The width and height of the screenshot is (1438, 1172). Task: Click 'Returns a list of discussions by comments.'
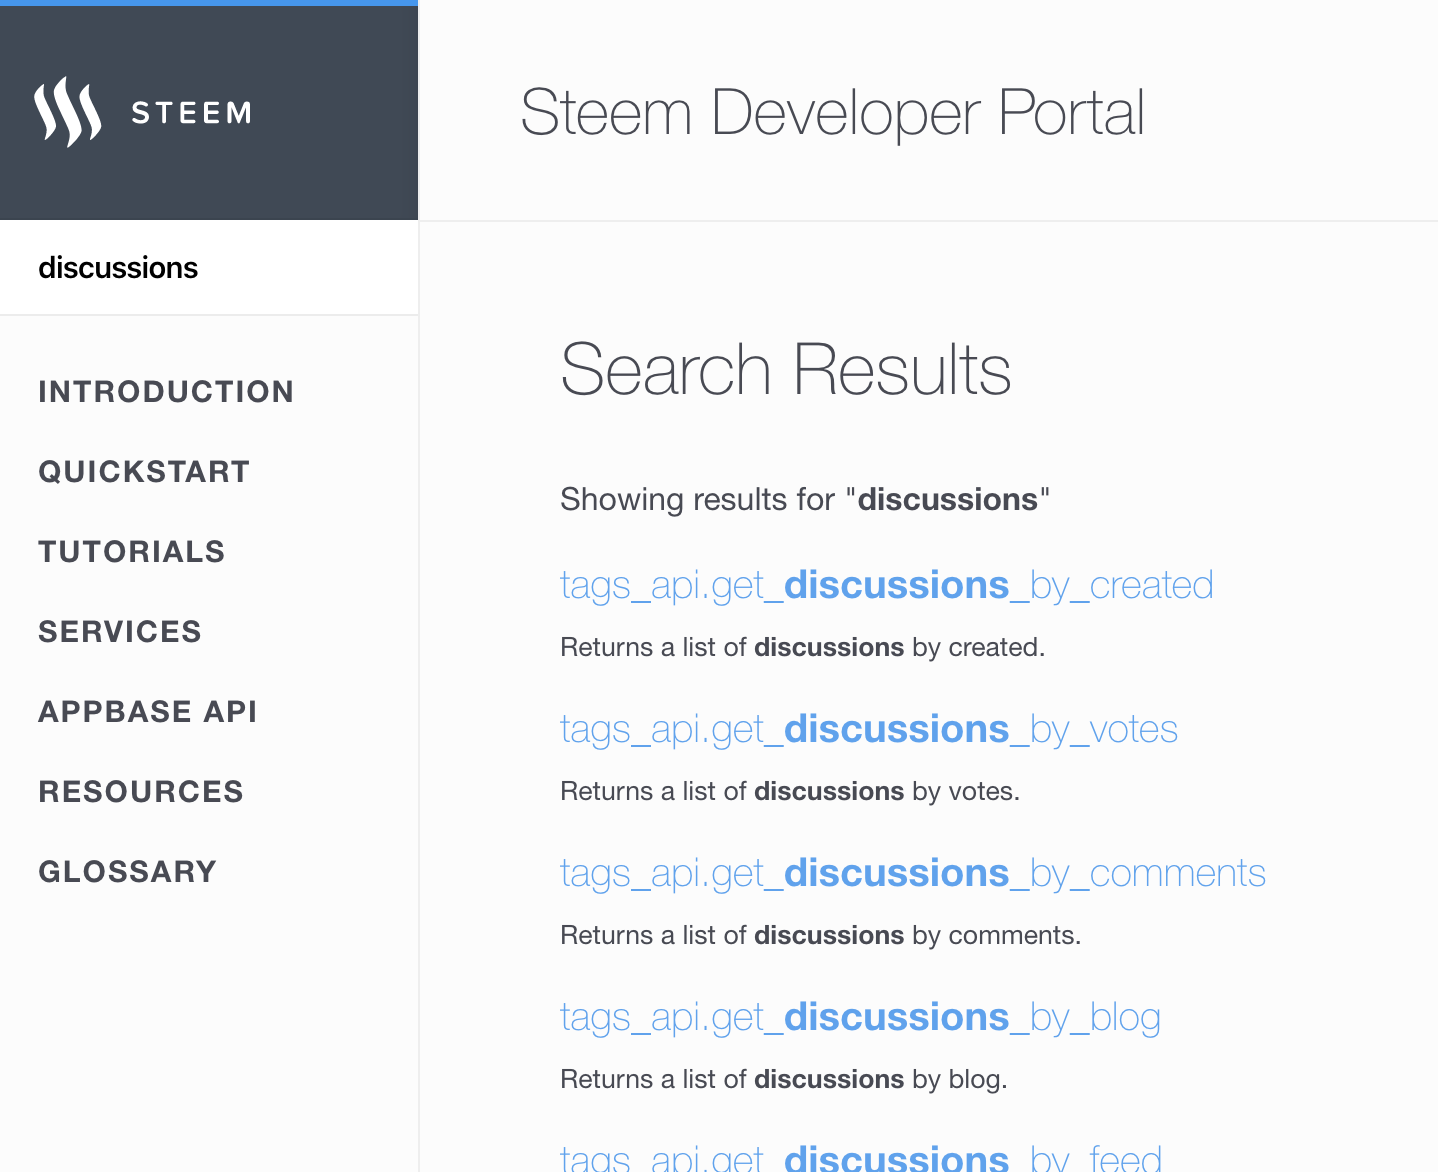click(x=821, y=935)
